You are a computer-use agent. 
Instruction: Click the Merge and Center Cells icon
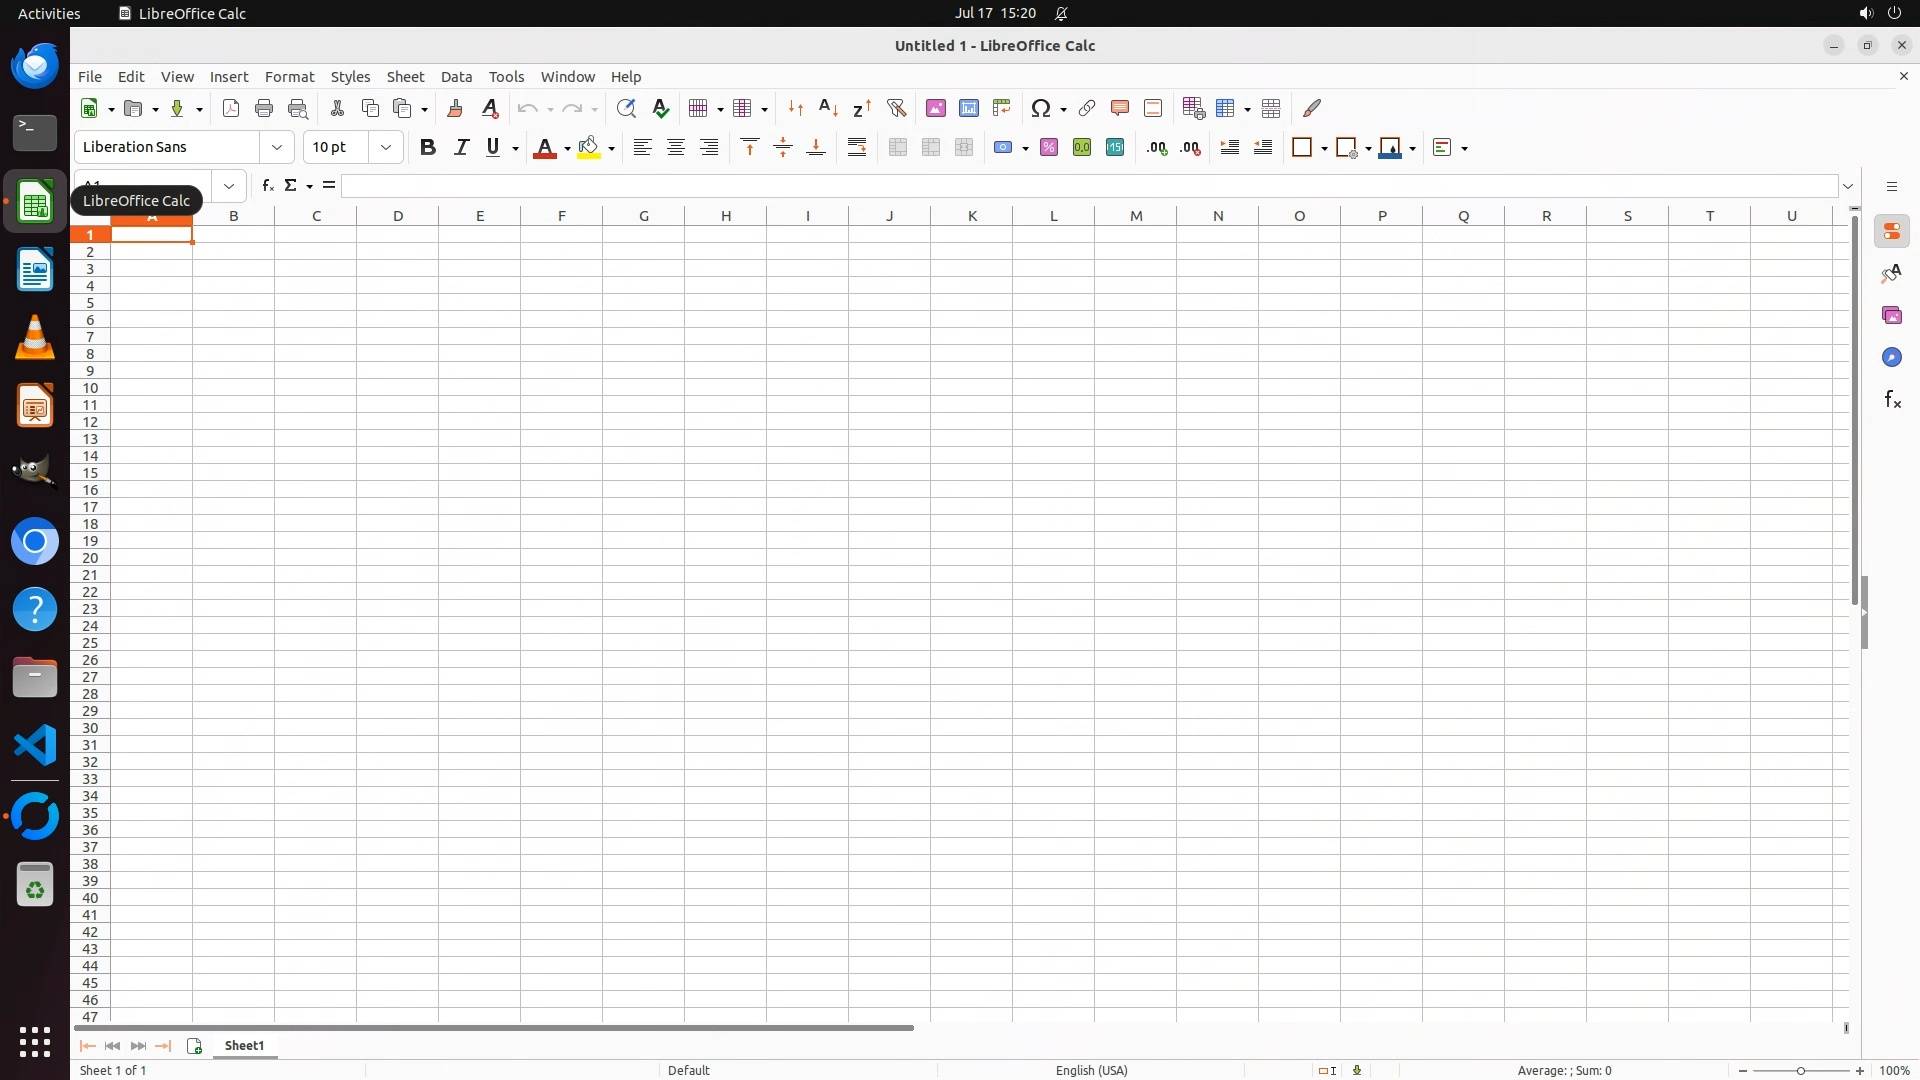point(898,148)
